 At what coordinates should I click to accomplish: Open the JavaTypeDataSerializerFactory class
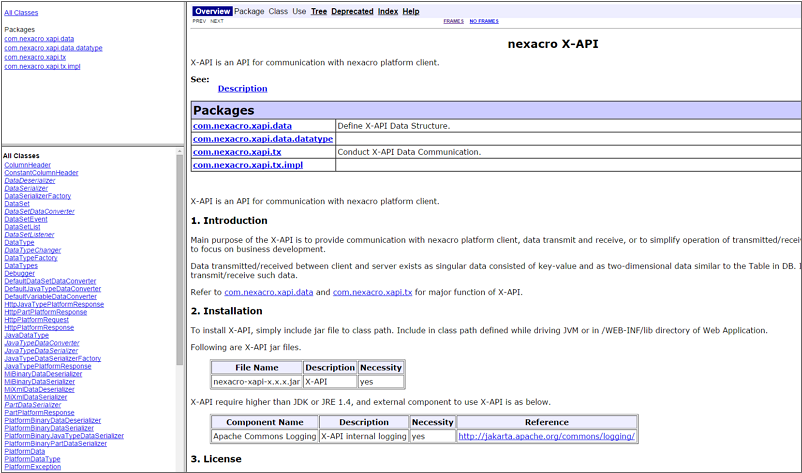click(53, 358)
